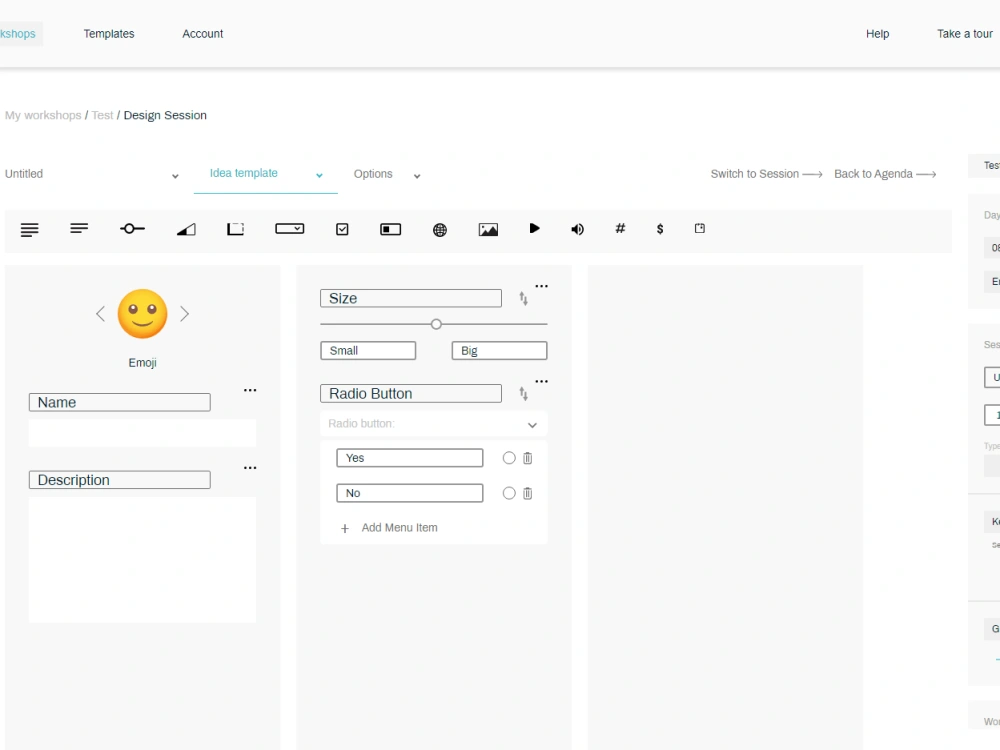The image size is (1000, 750).
Task: Edit the Name label field
Action: tap(120, 402)
